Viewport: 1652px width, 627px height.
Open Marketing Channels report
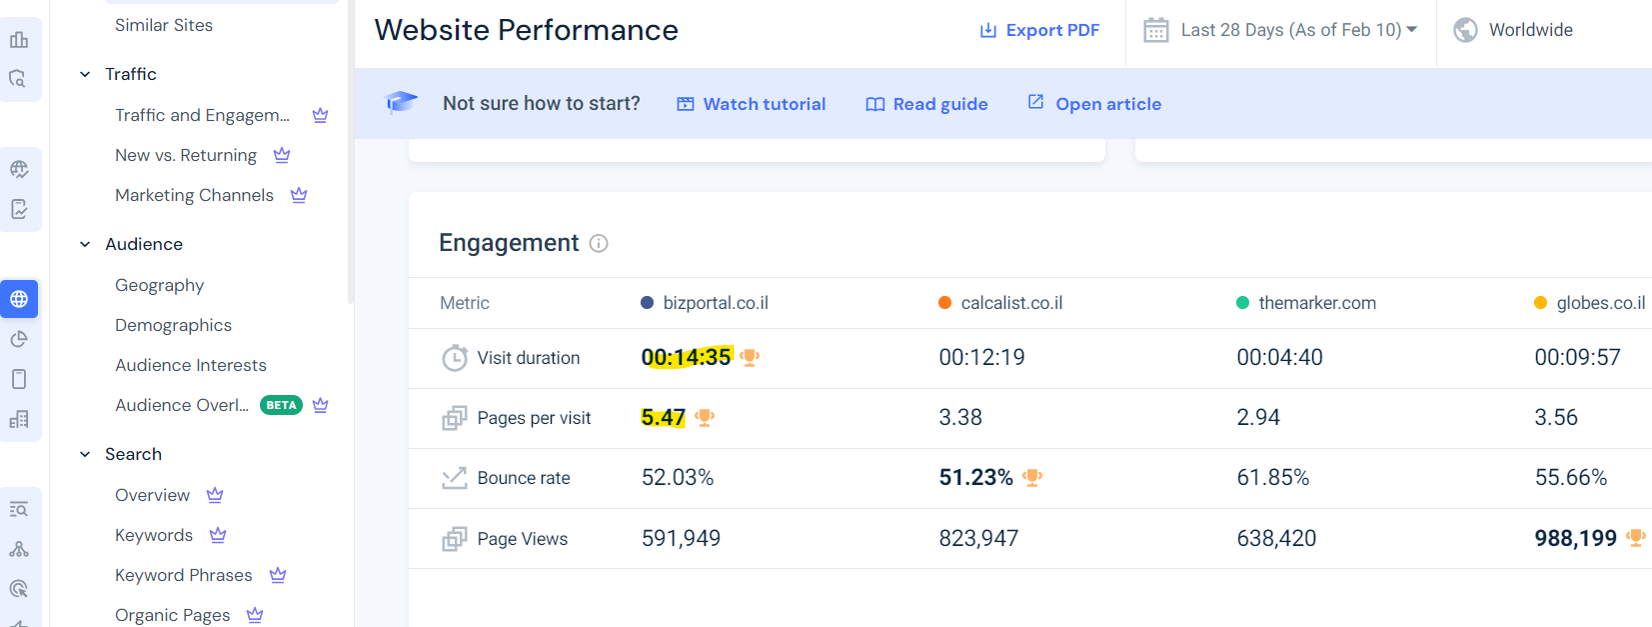[194, 195]
